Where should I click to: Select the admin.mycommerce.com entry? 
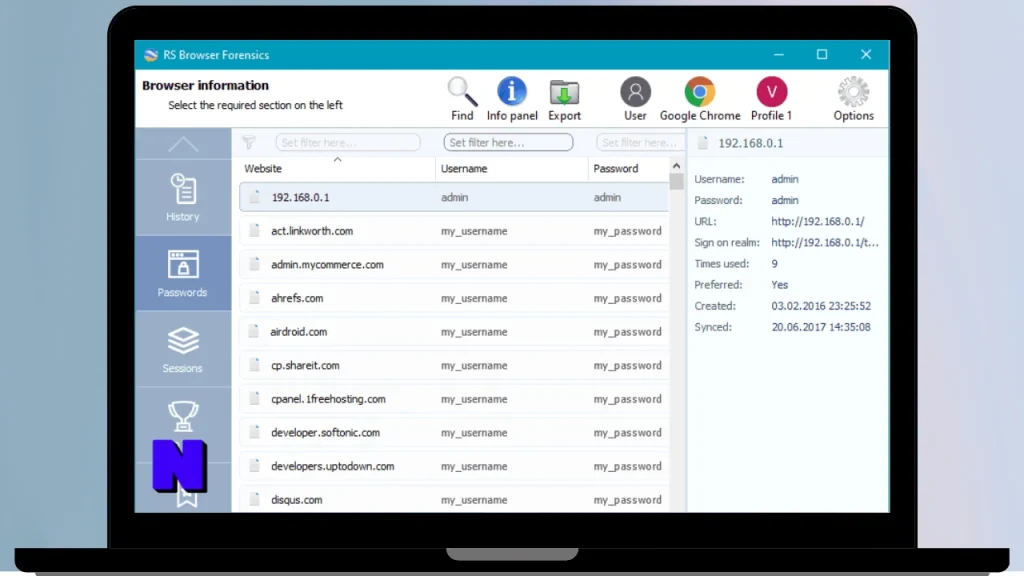454,264
